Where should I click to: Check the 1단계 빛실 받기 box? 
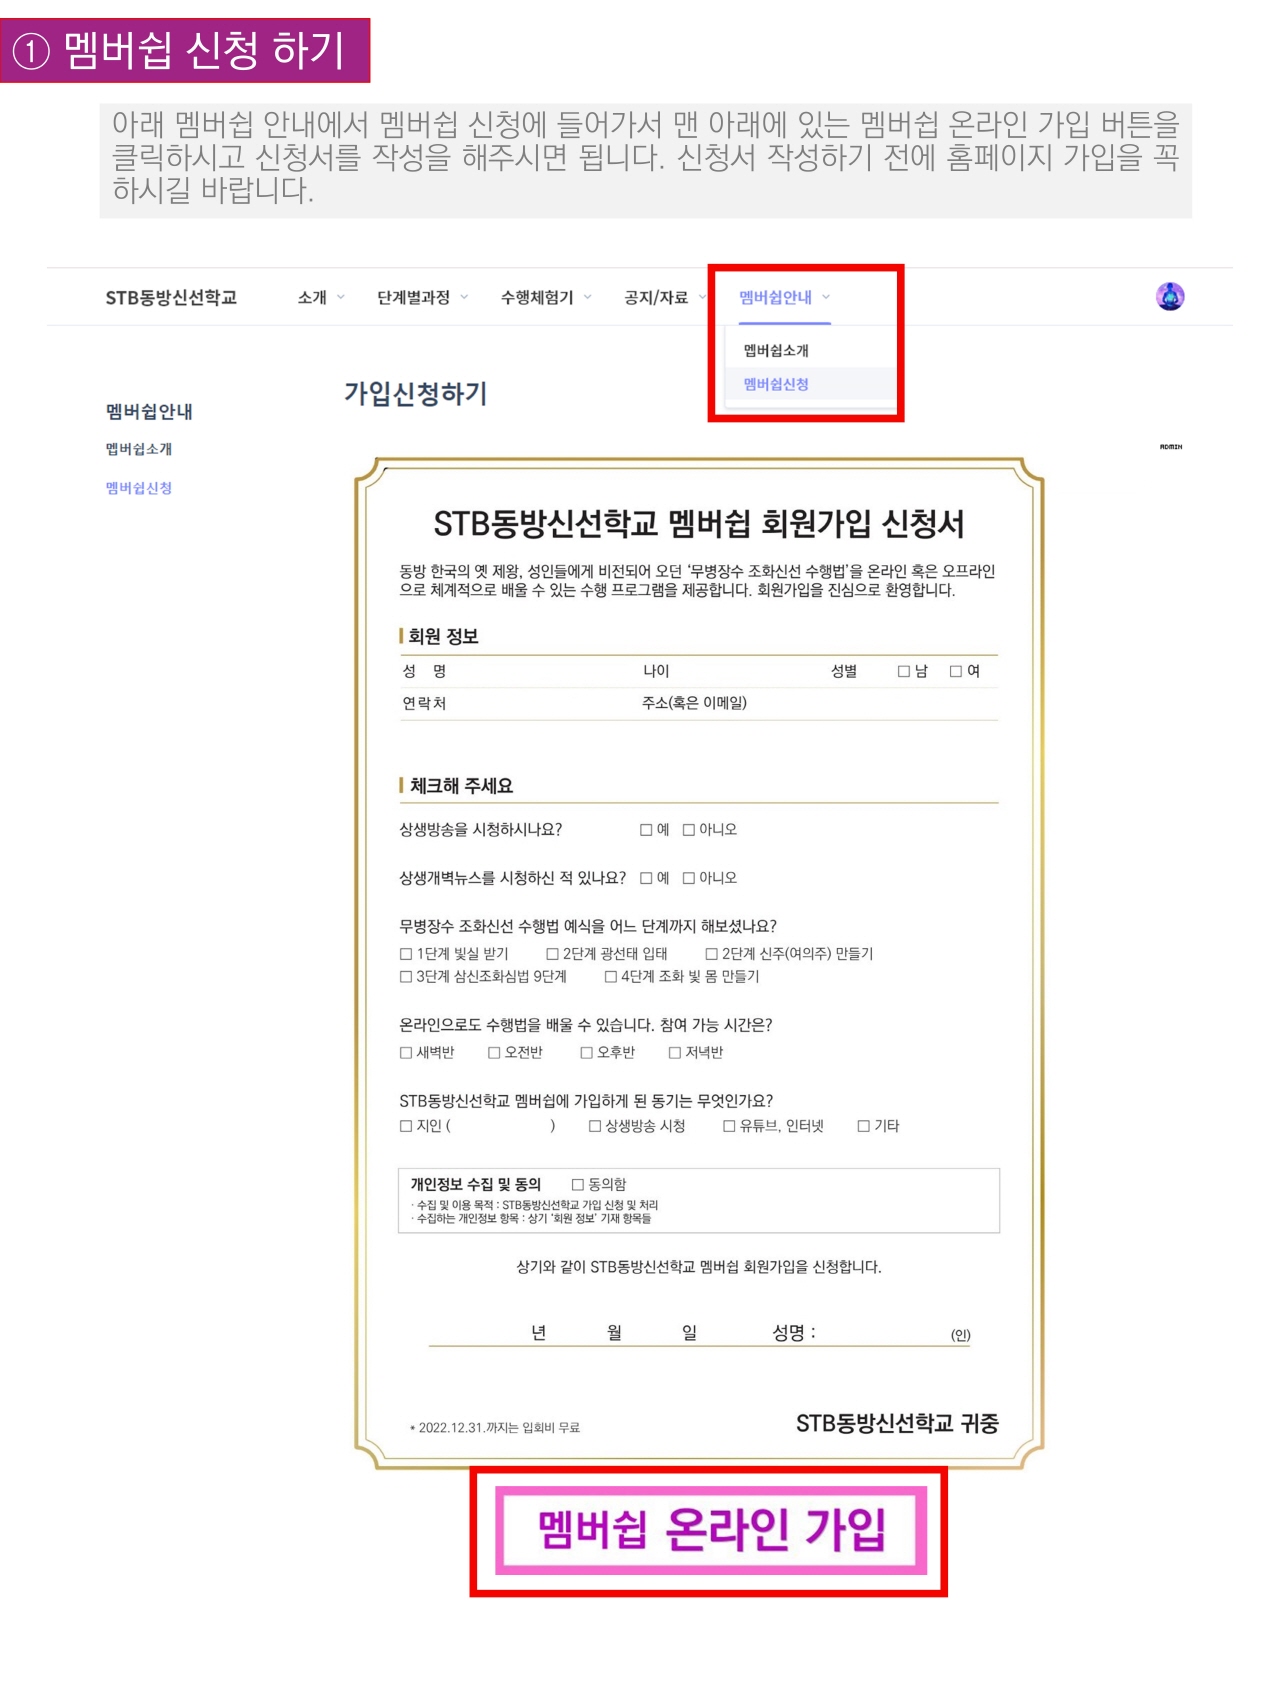coord(406,955)
